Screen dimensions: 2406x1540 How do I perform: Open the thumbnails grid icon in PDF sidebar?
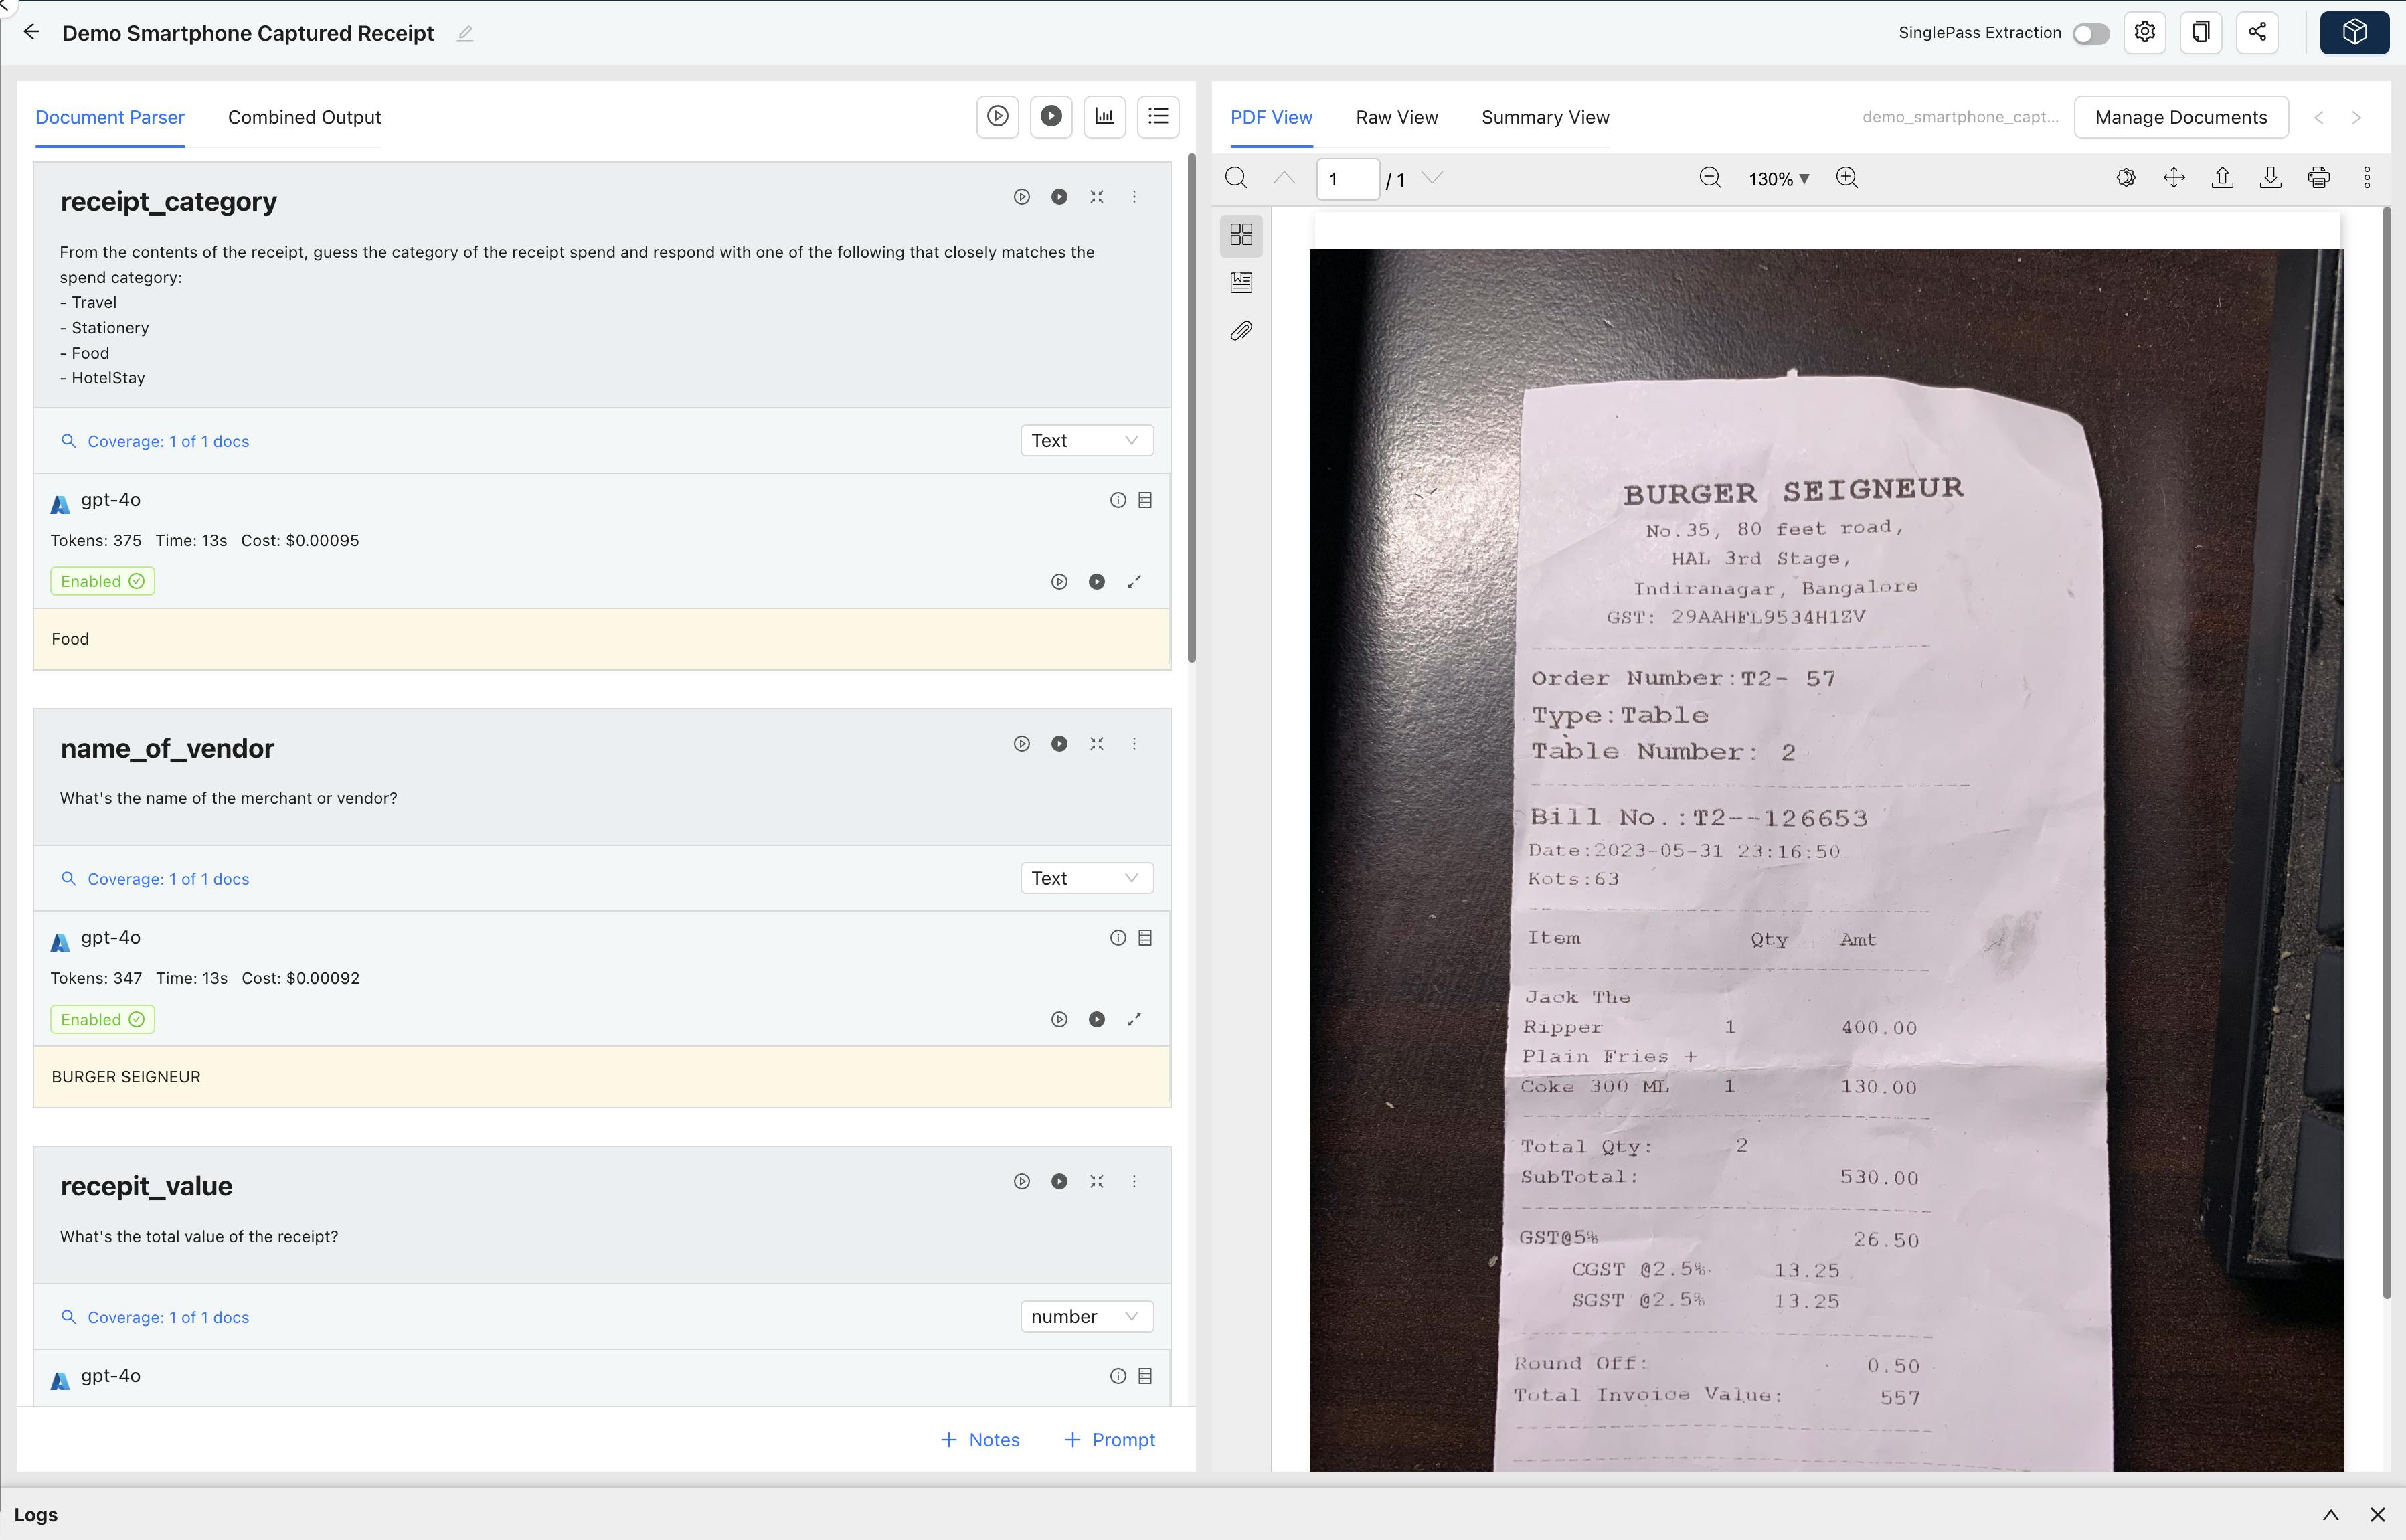[x=1241, y=235]
